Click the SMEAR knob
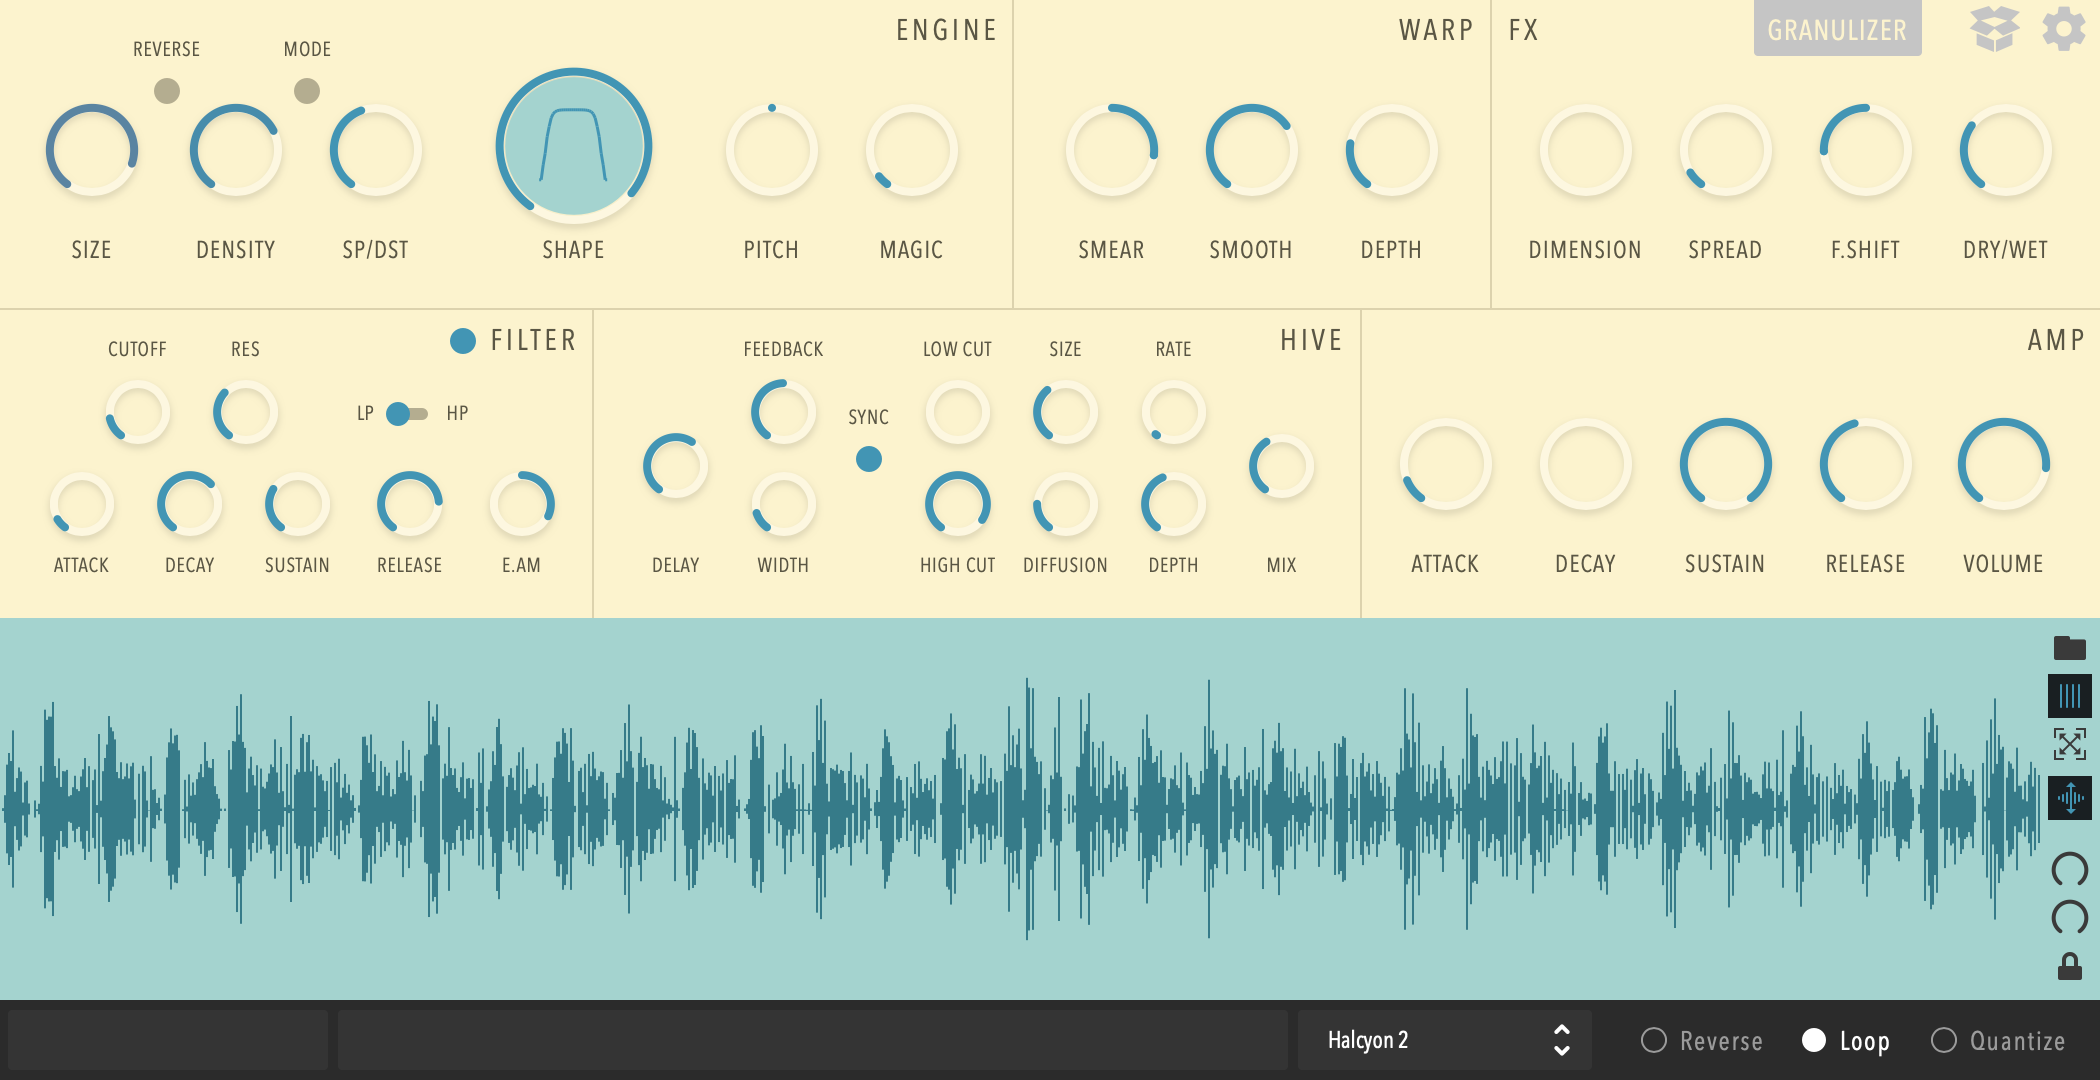 1112,150
